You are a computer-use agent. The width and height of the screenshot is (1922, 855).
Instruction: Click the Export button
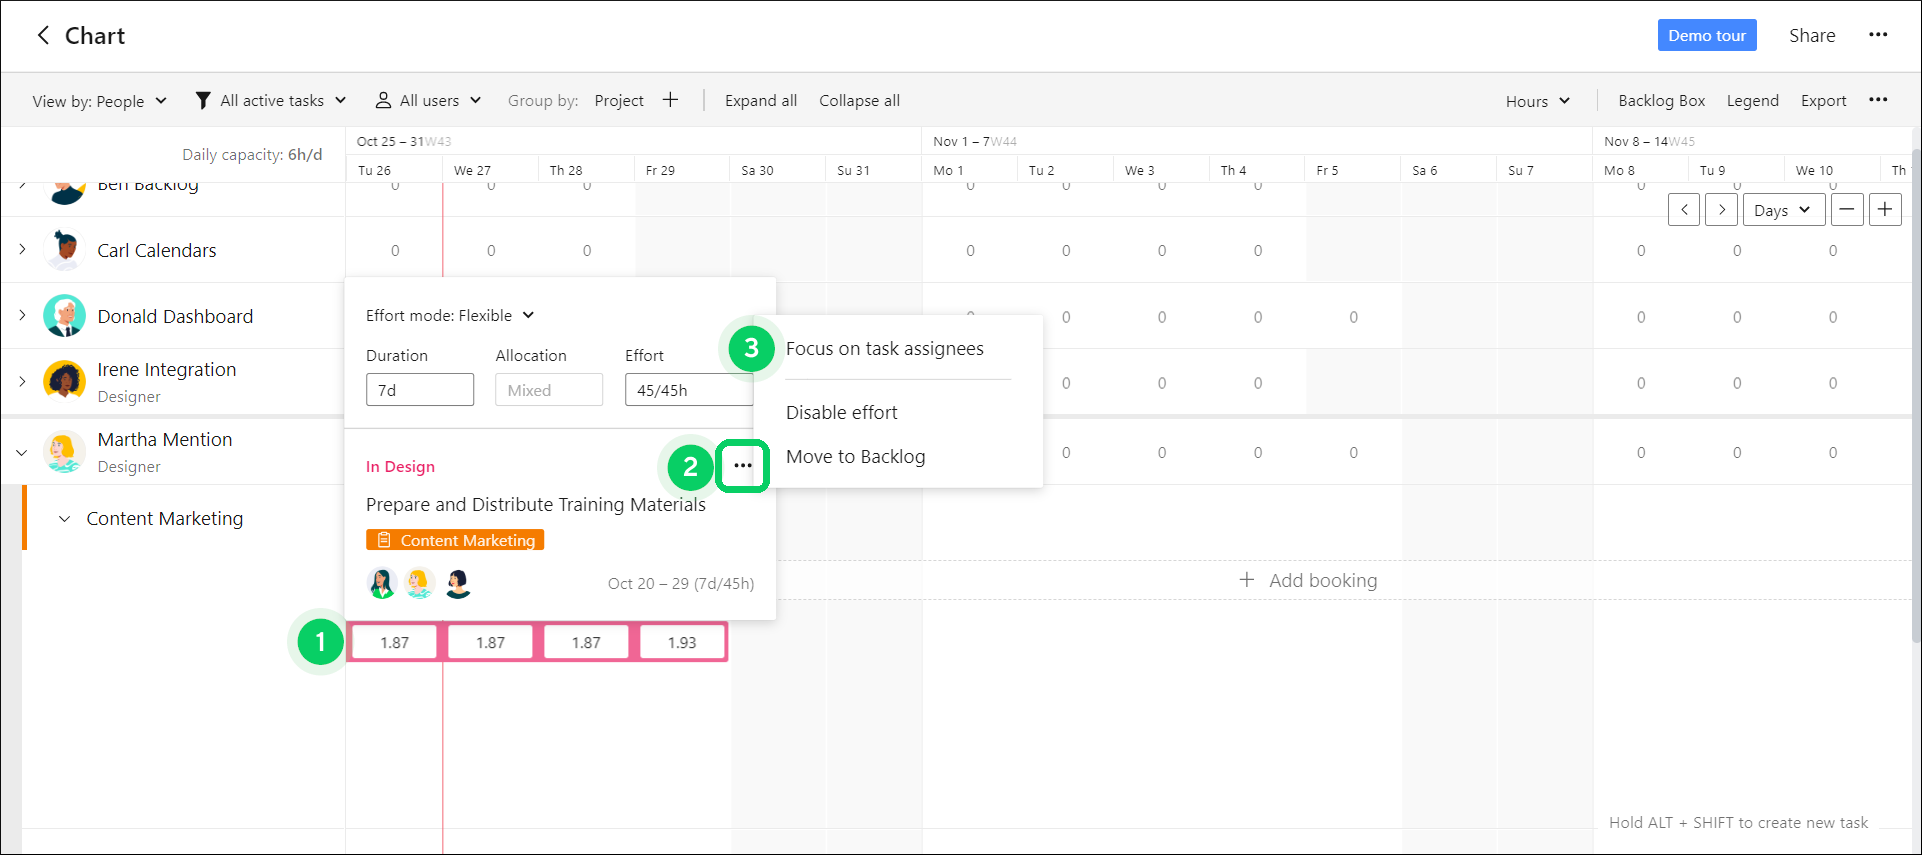coord(1823,100)
